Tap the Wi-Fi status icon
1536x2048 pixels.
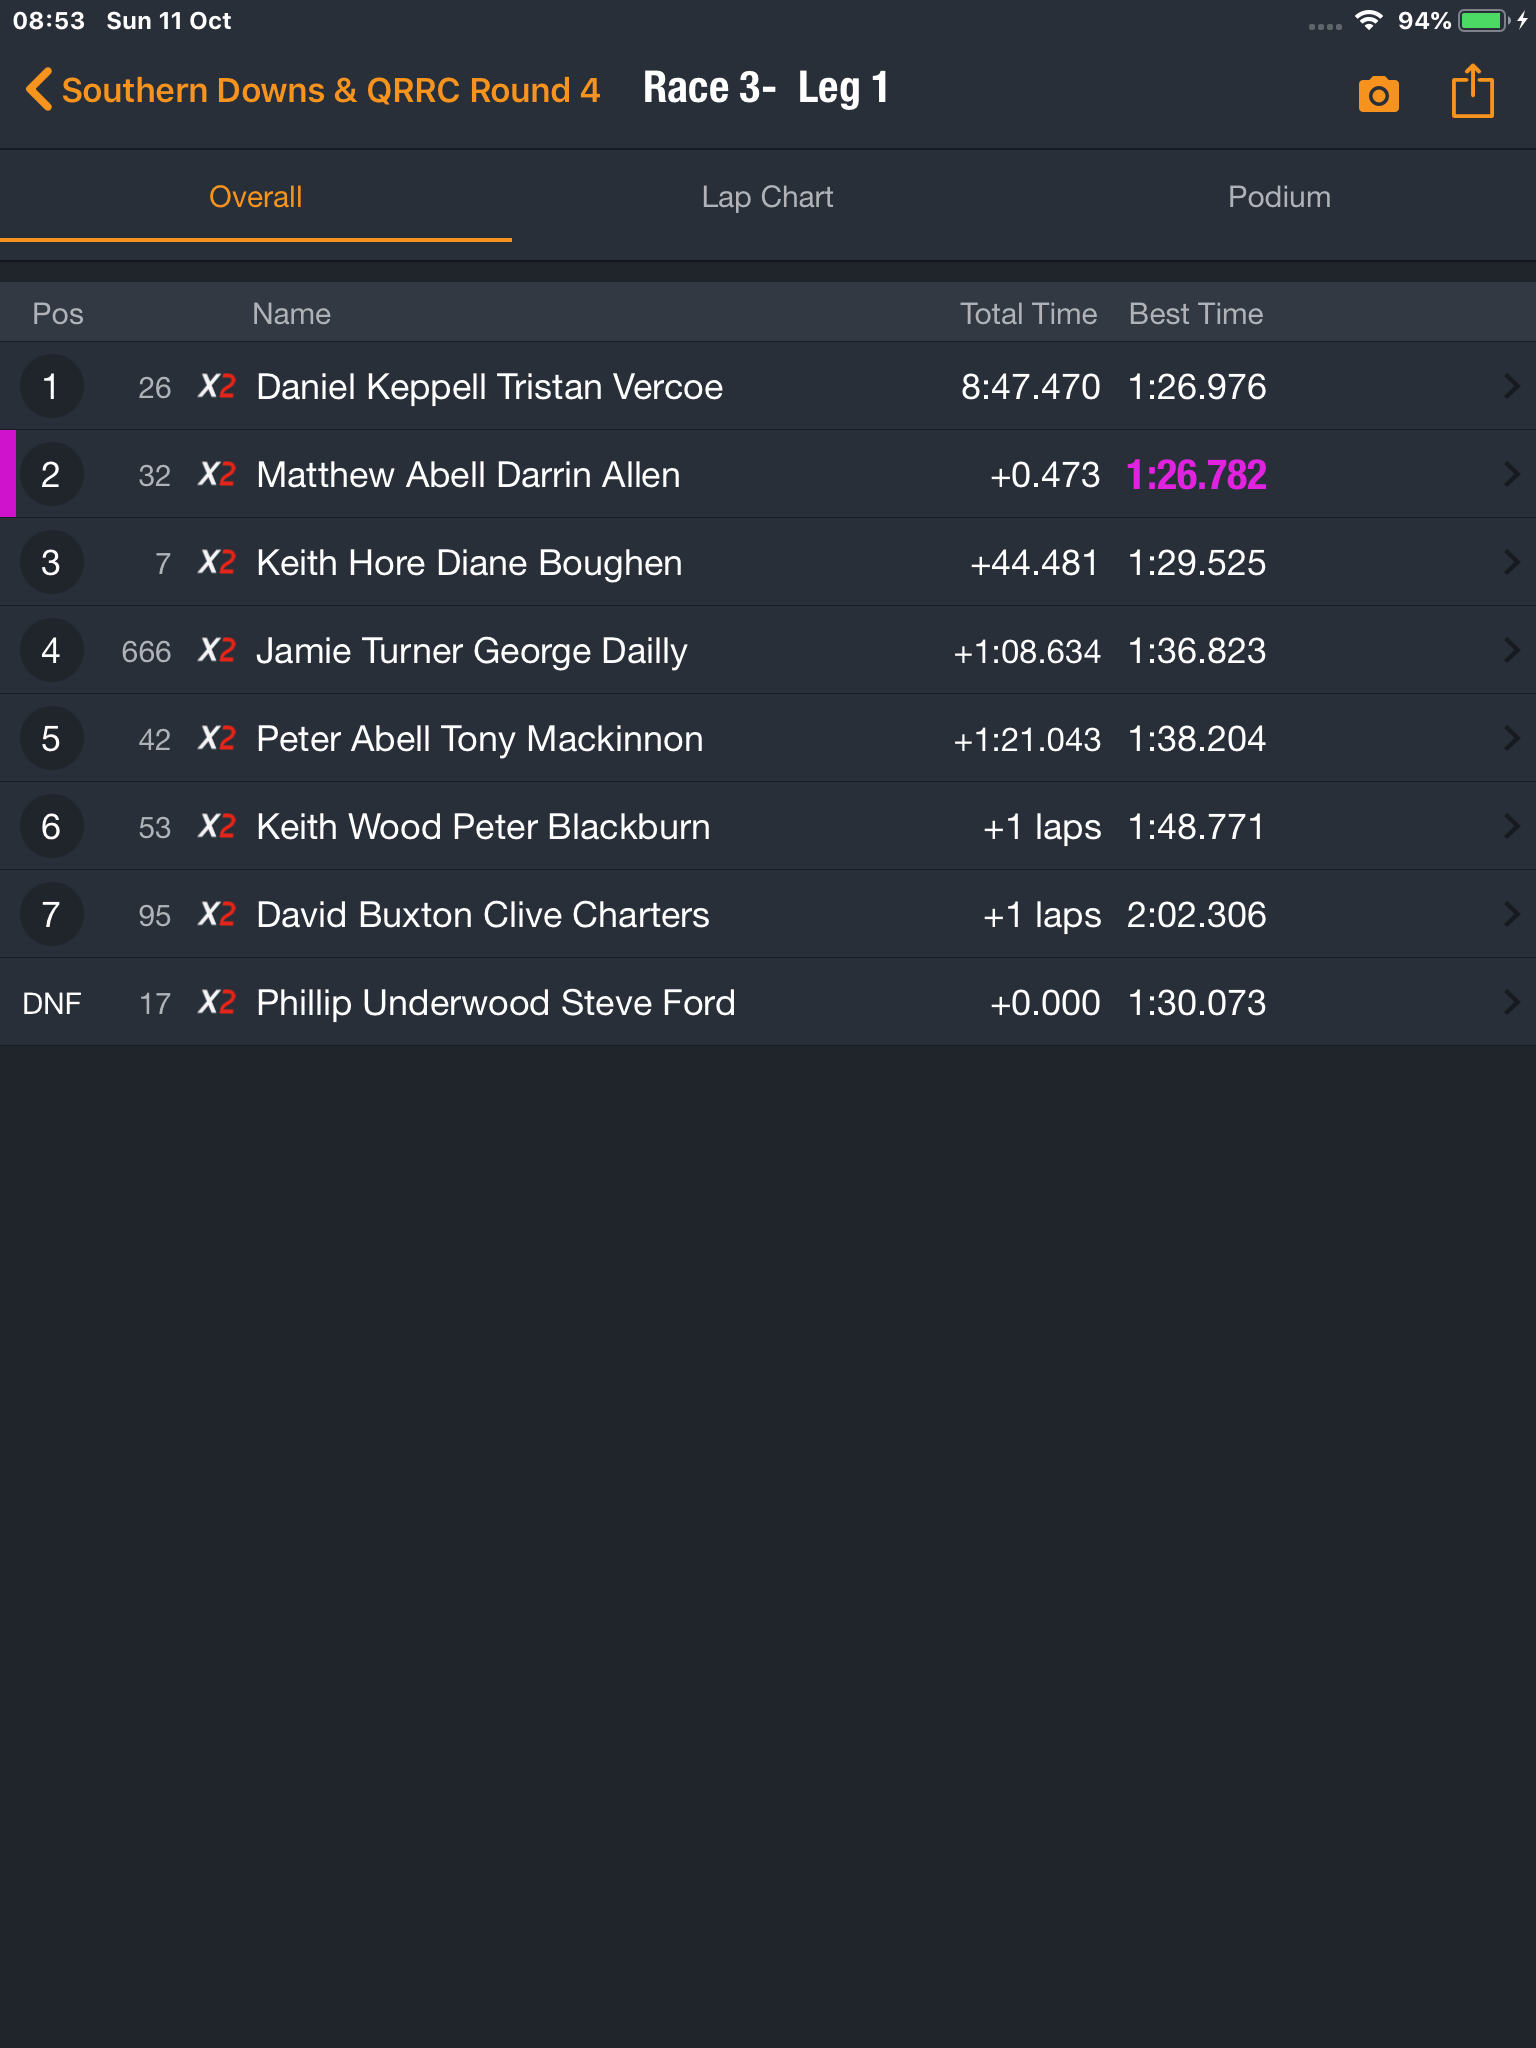[x=1368, y=21]
